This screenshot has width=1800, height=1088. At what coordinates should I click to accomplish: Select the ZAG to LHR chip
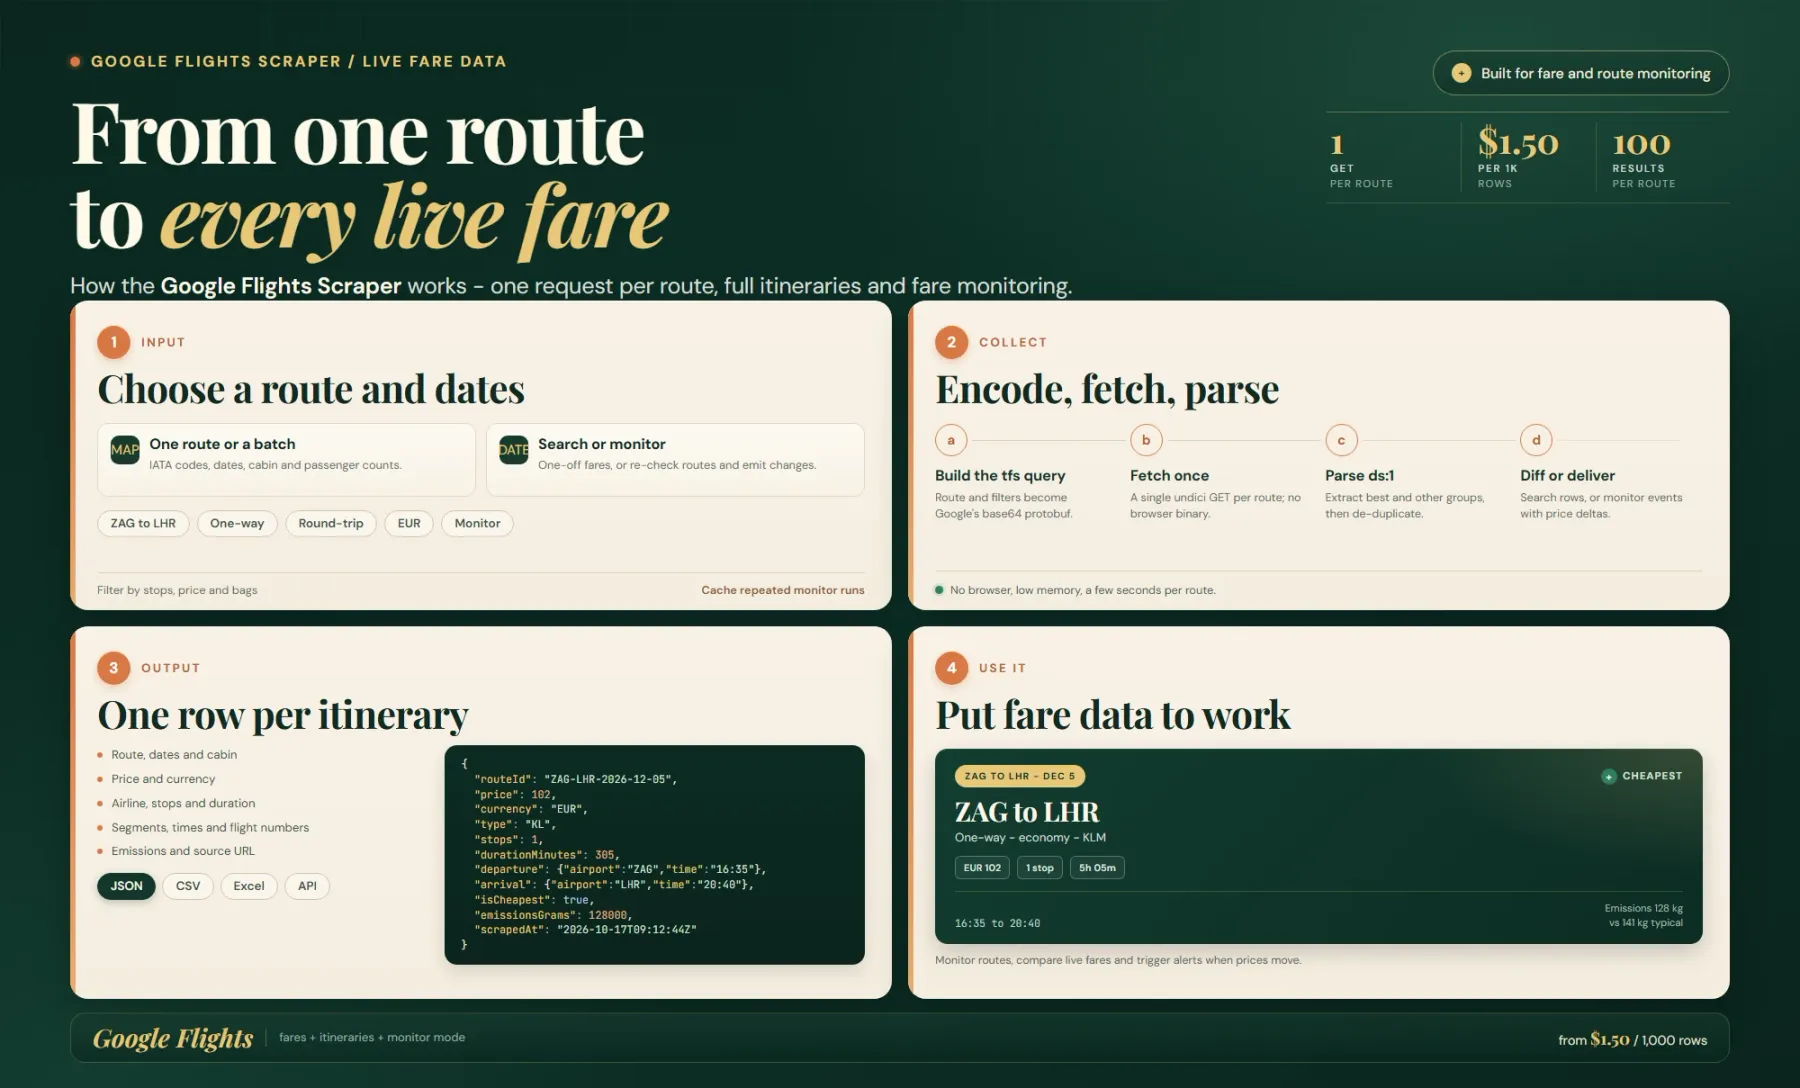click(143, 523)
